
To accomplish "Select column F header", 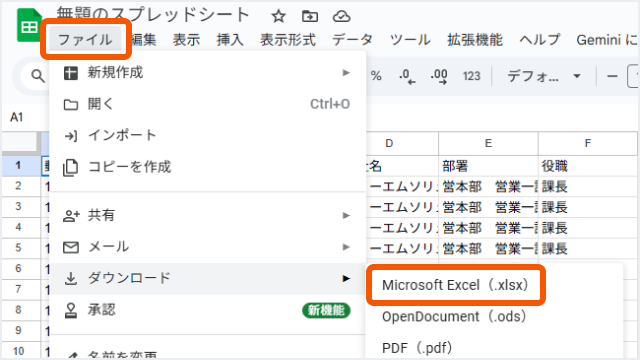I will pos(587,143).
